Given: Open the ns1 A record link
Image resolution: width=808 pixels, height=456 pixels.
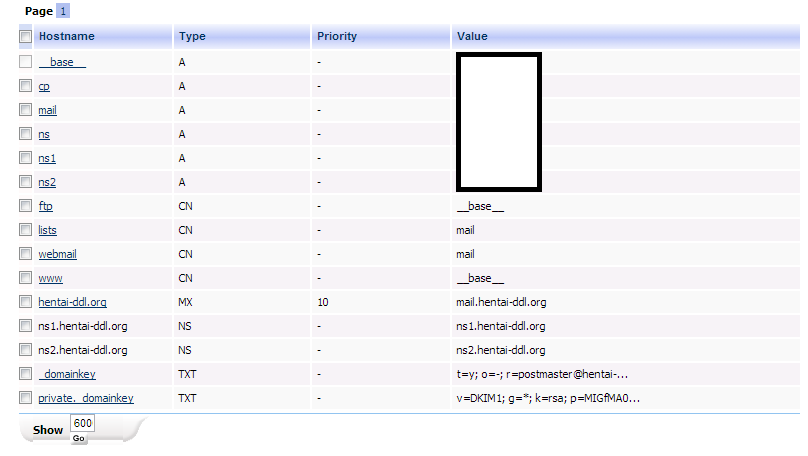Looking at the screenshot, I should (x=47, y=158).
